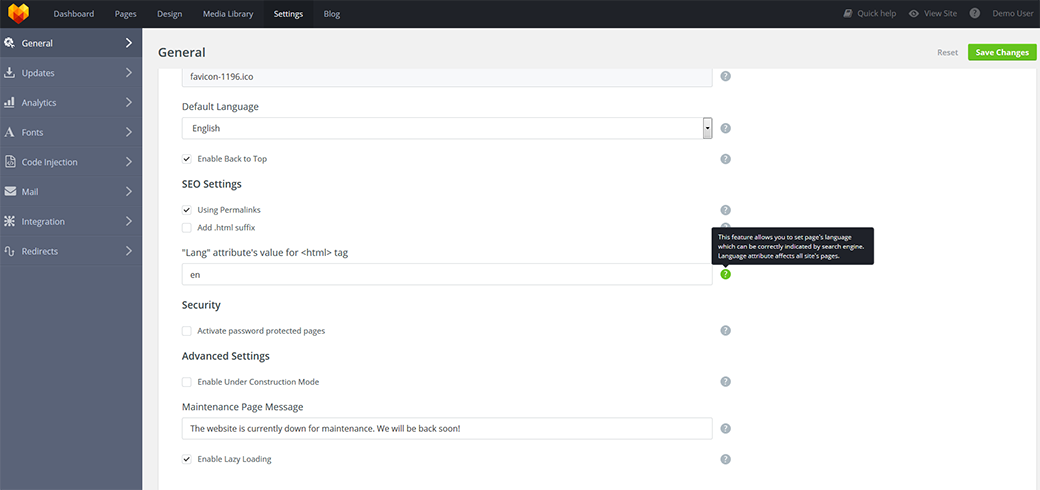Uncheck the Using Permalinks checkbox

pos(187,210)
